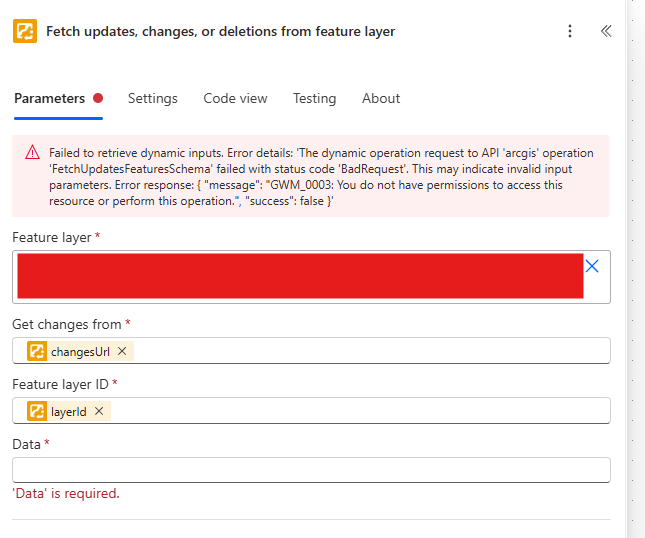Viewport: 645px width, 538px height.
Task: Click the Feature layer field label
Action: (52, 237)
